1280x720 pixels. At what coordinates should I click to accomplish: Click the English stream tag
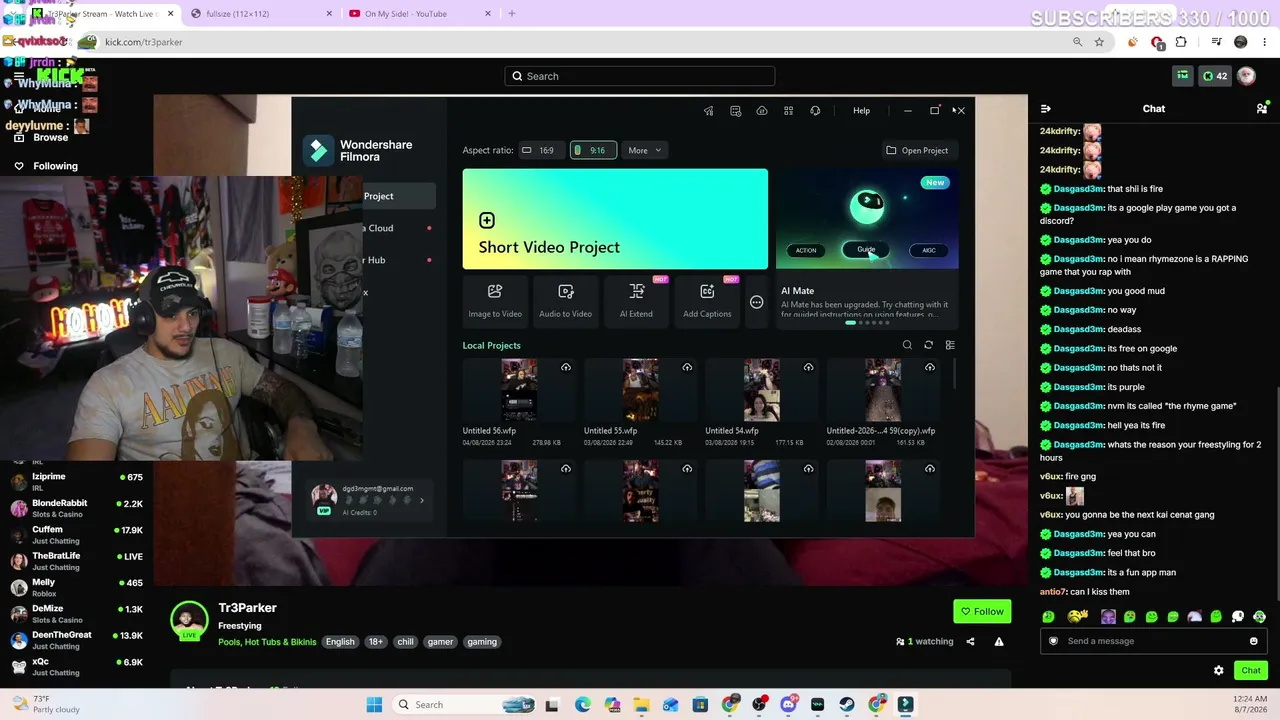(340, 642)
